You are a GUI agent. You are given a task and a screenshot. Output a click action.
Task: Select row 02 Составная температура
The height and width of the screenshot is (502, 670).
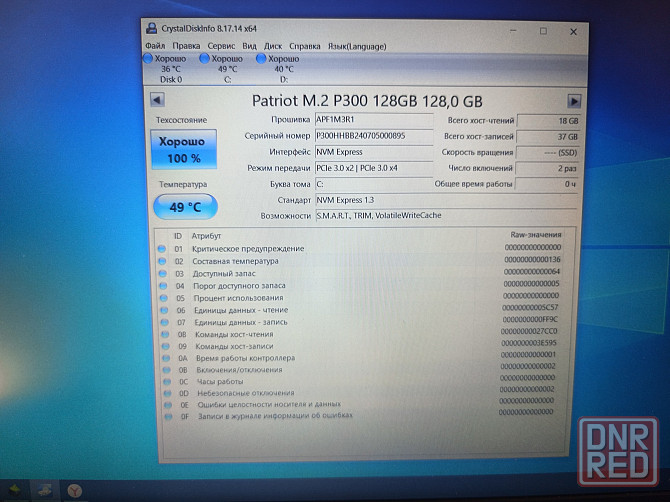[x=359, y=261]
